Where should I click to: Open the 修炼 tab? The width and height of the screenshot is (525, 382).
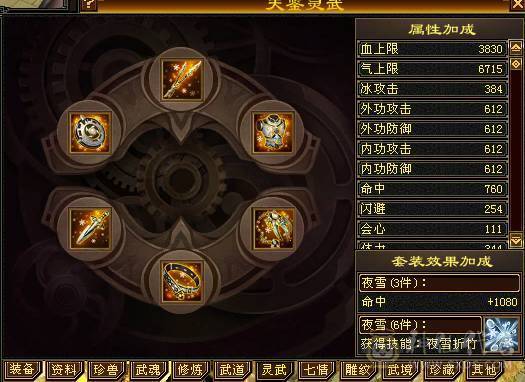191,370
